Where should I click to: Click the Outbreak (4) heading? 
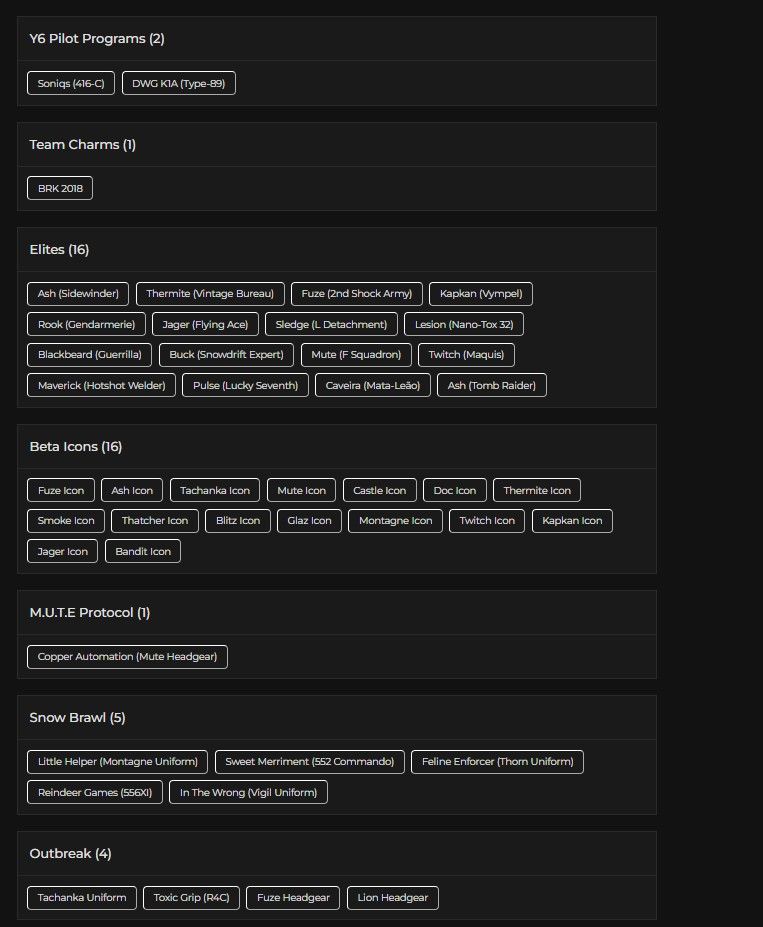click(70, 853)
